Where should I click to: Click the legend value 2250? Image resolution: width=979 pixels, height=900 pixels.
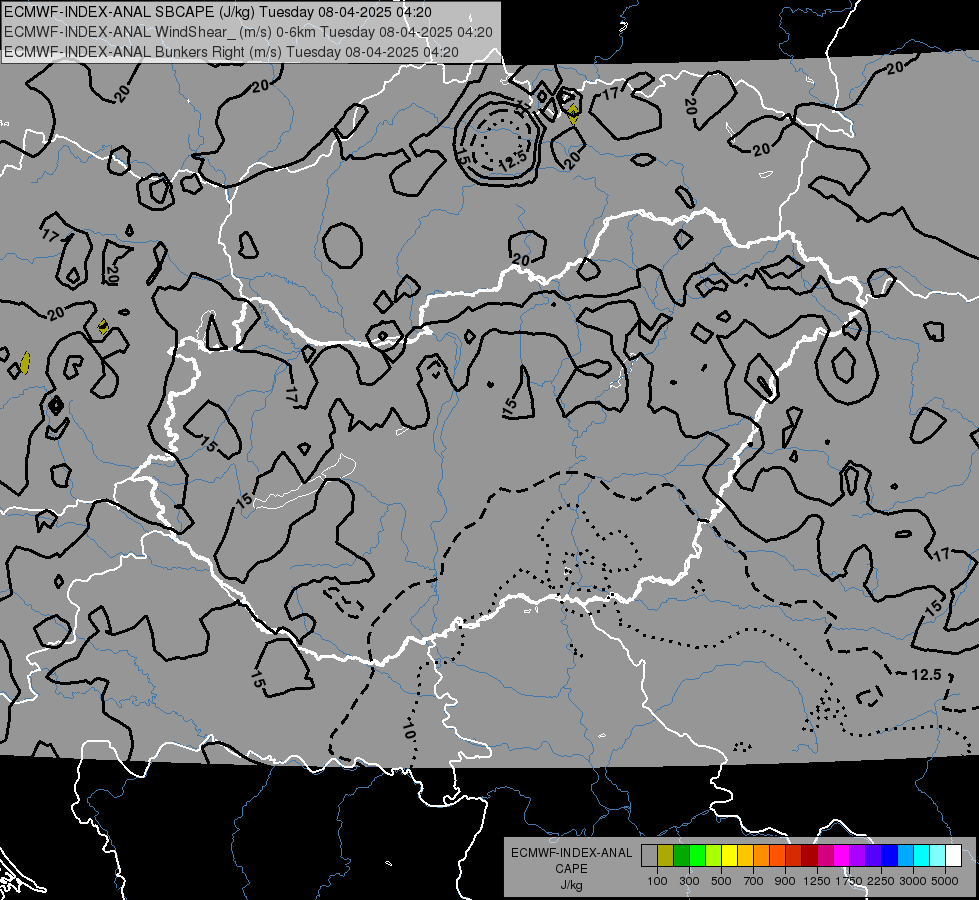(x=880, y=881)
